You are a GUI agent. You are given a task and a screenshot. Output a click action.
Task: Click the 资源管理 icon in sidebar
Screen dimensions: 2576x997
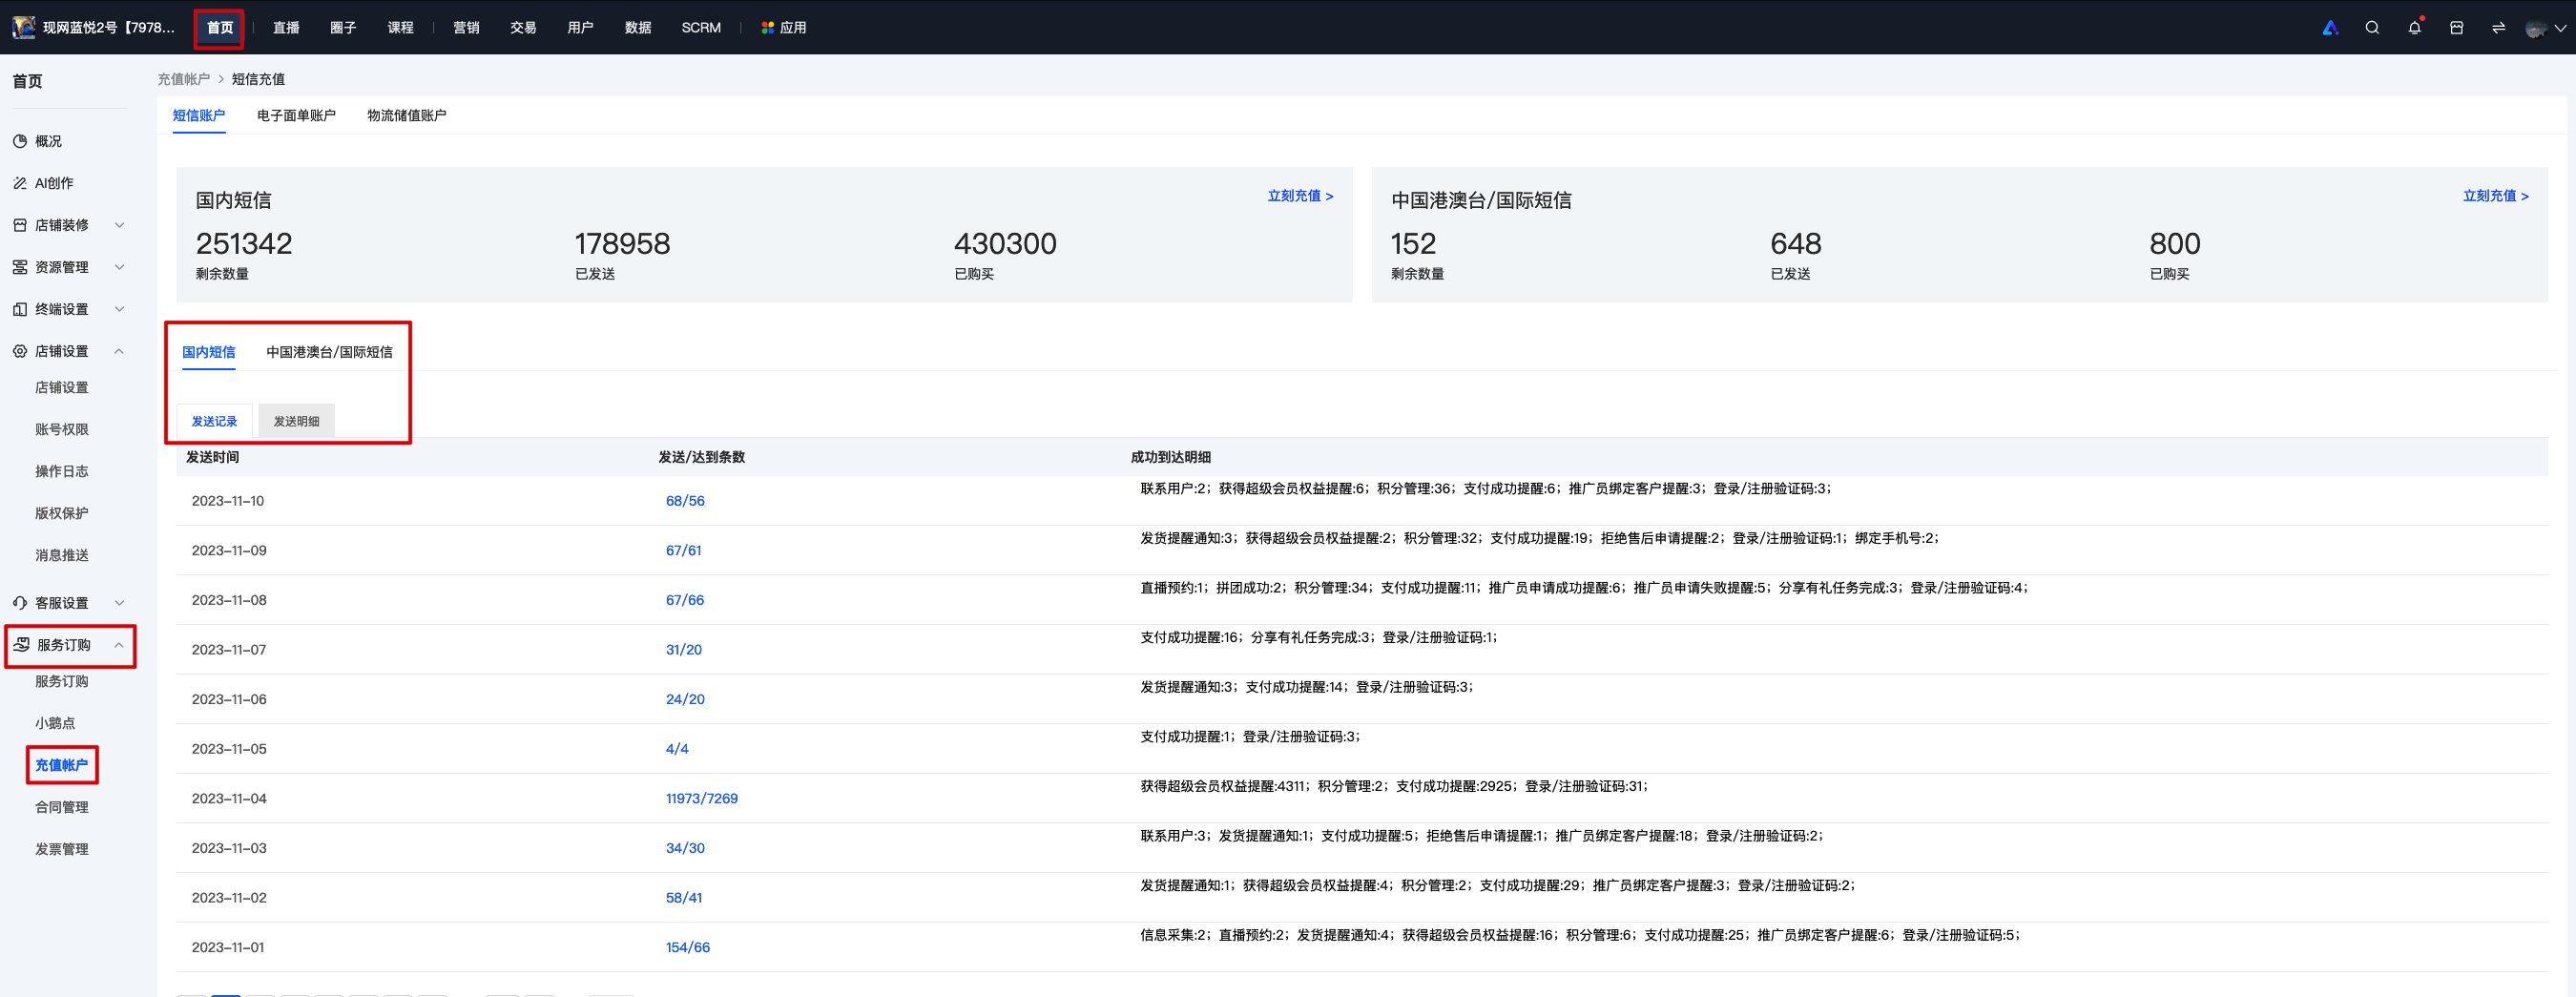pyautogui.click(x=20, y=267)
